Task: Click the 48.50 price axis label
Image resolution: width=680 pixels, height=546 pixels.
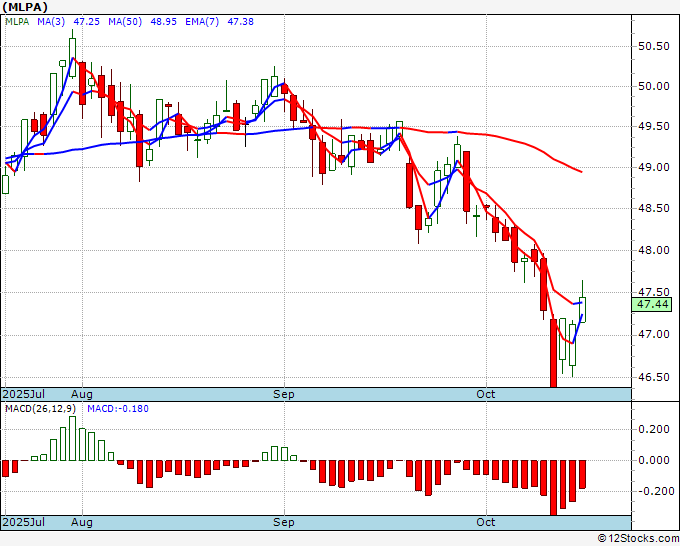Action: (654, 208)
